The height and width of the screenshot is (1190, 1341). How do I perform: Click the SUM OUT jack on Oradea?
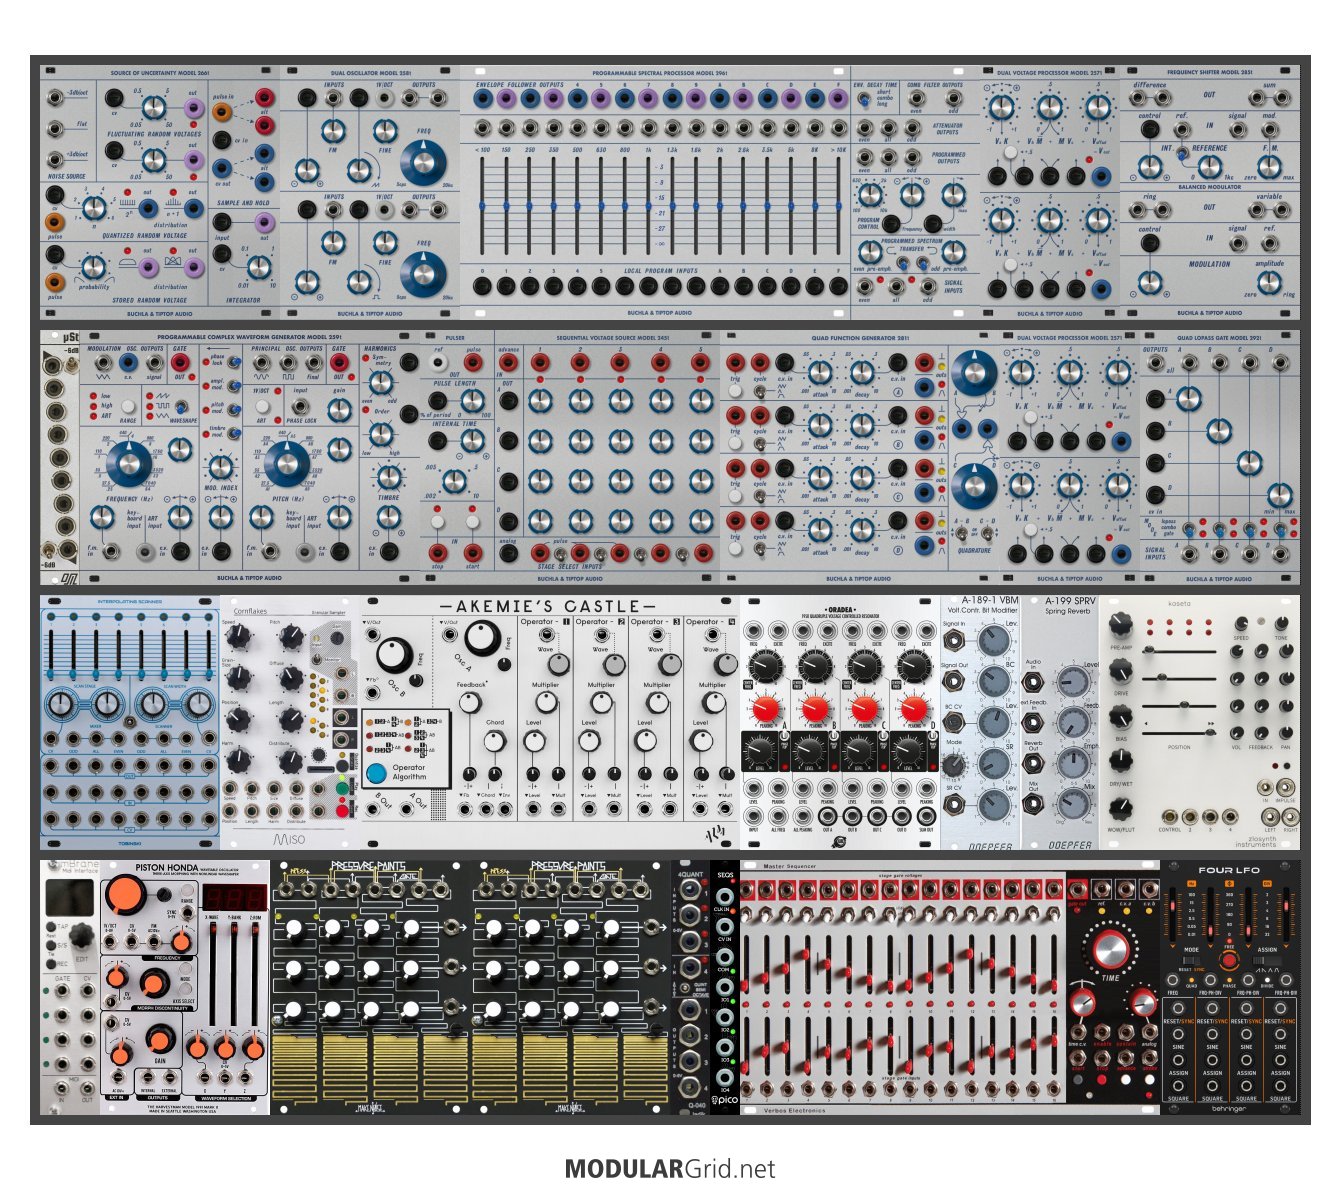pyautogui.click(x=927, y=816)
